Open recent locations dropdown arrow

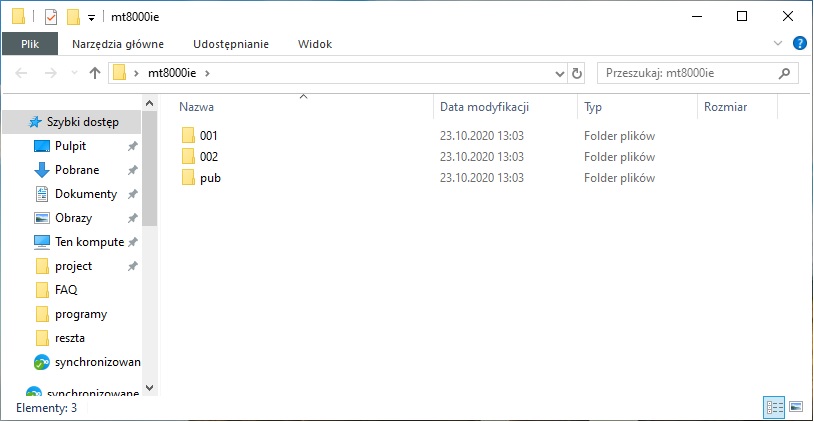click(74, 73)
